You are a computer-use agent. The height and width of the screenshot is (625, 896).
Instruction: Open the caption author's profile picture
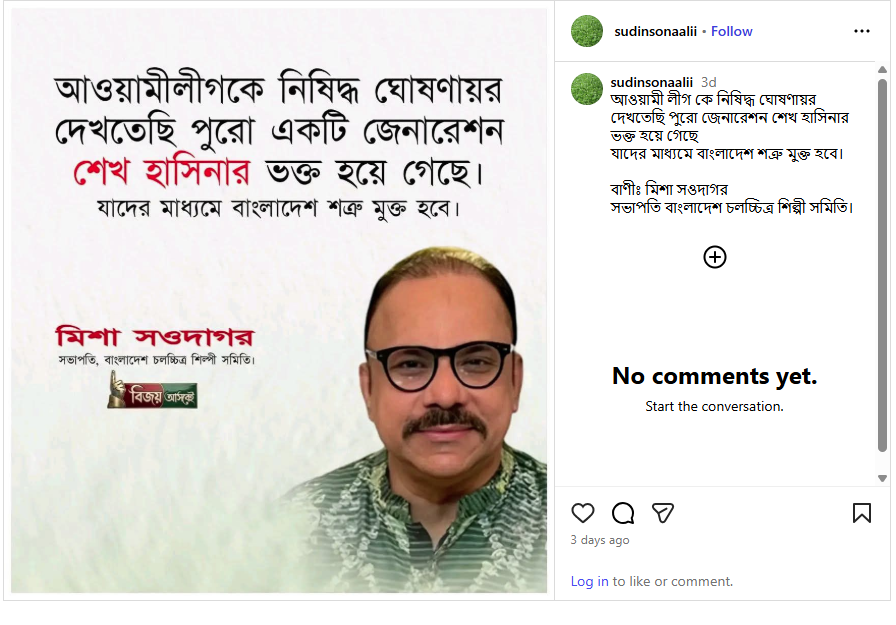tap(587, 89)
